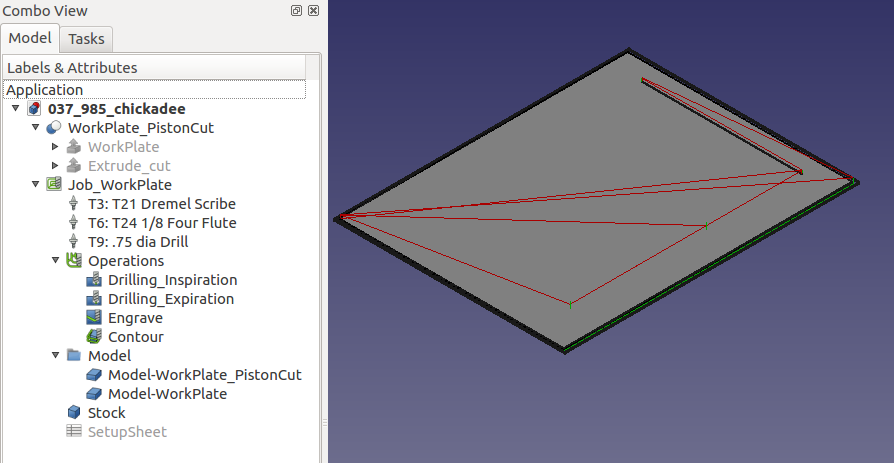This screenshot has width=894, height=463.
Task: Click the Job_WorkPlate job icon
Action: pos(54,185)
